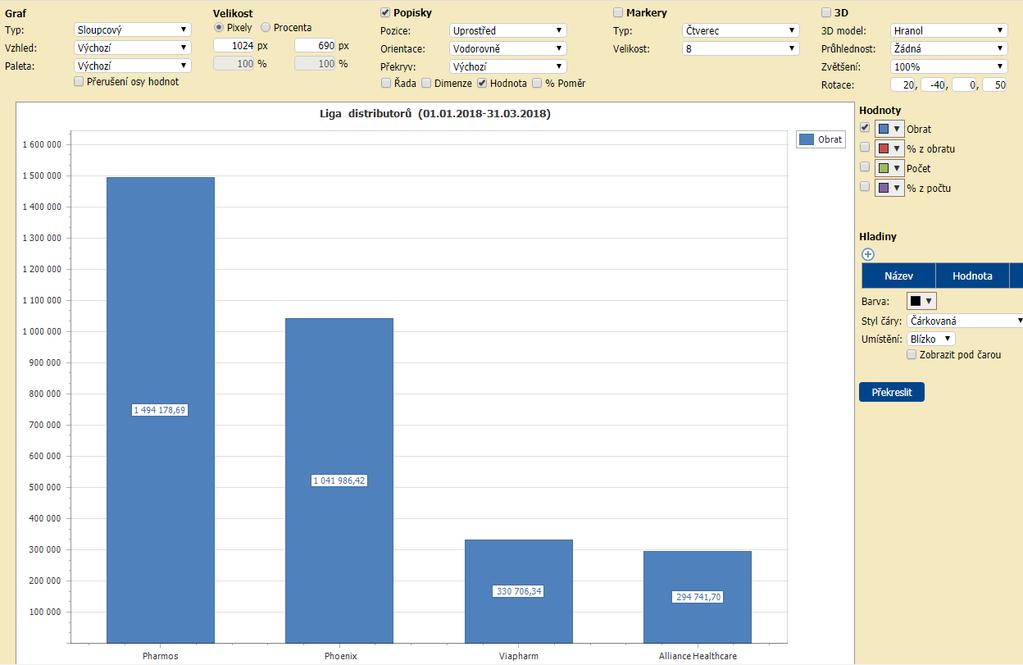Viewport: 1023px width, 665px height.
Task: Open the marker Velikost dropdown
Action: click(x=741, y=48)
